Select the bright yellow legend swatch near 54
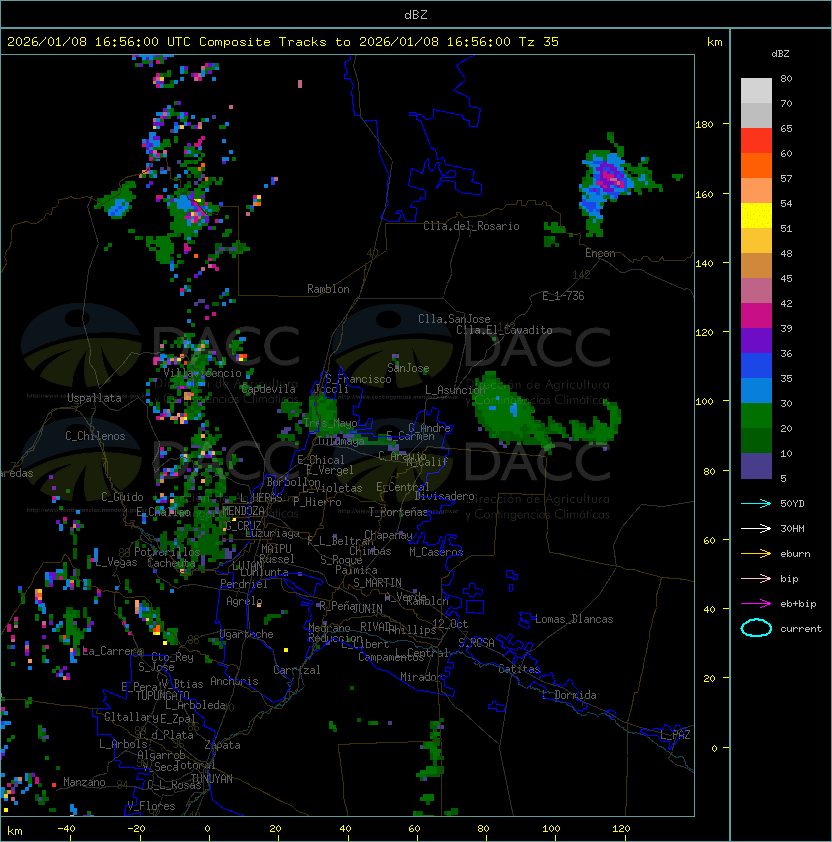The height and width of the screenshot is (842, 832). tap(756, 216)
